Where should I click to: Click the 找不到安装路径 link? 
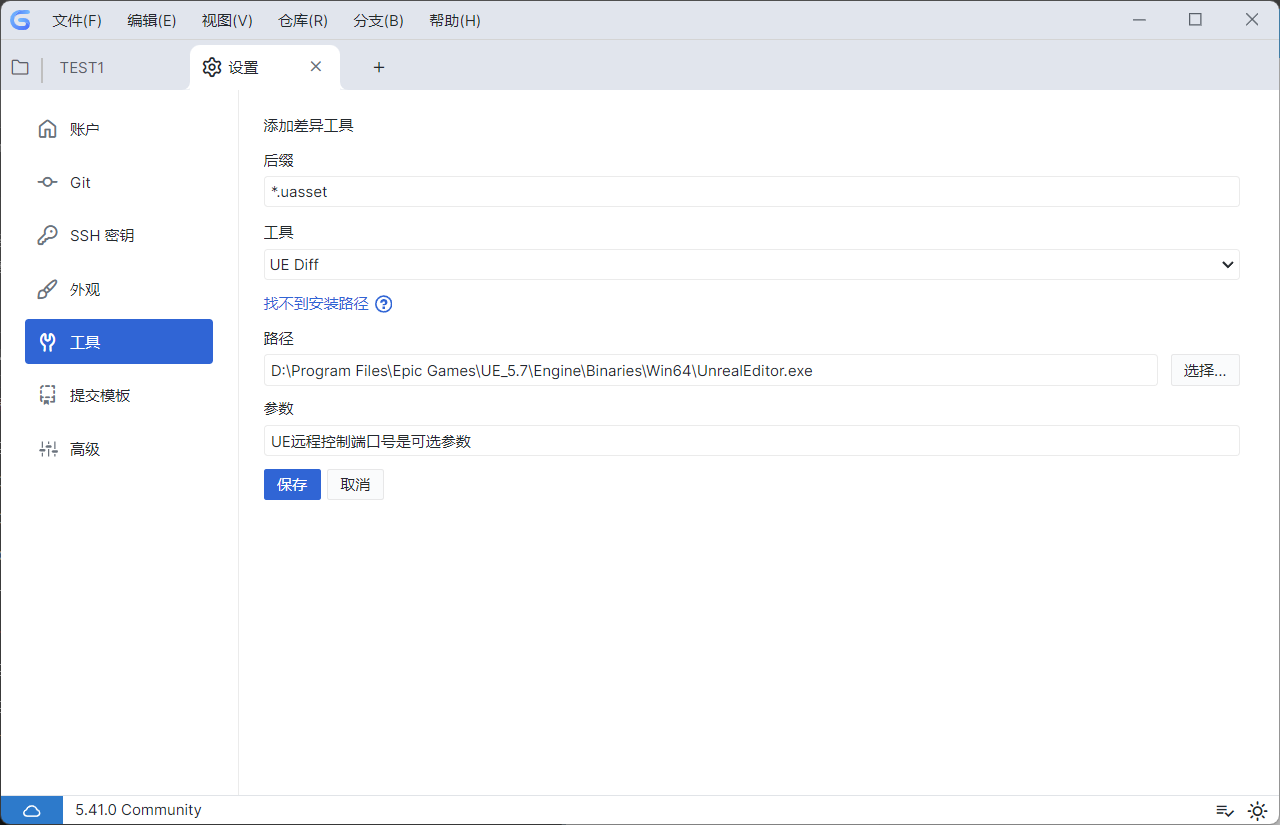coord(315,303)
